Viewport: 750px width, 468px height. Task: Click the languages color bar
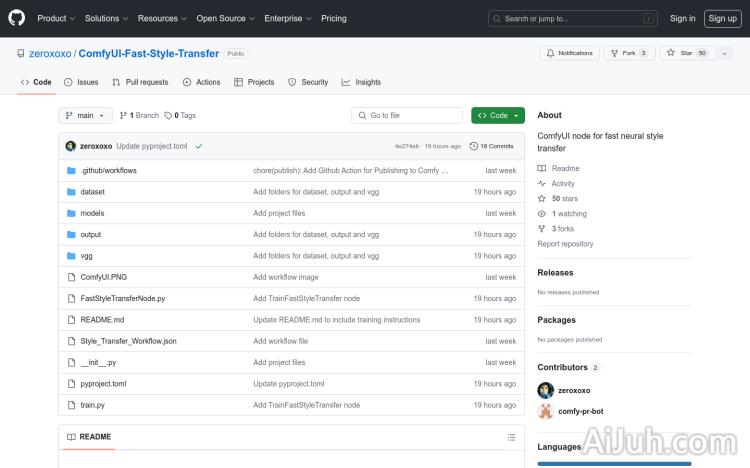[613, 464]
